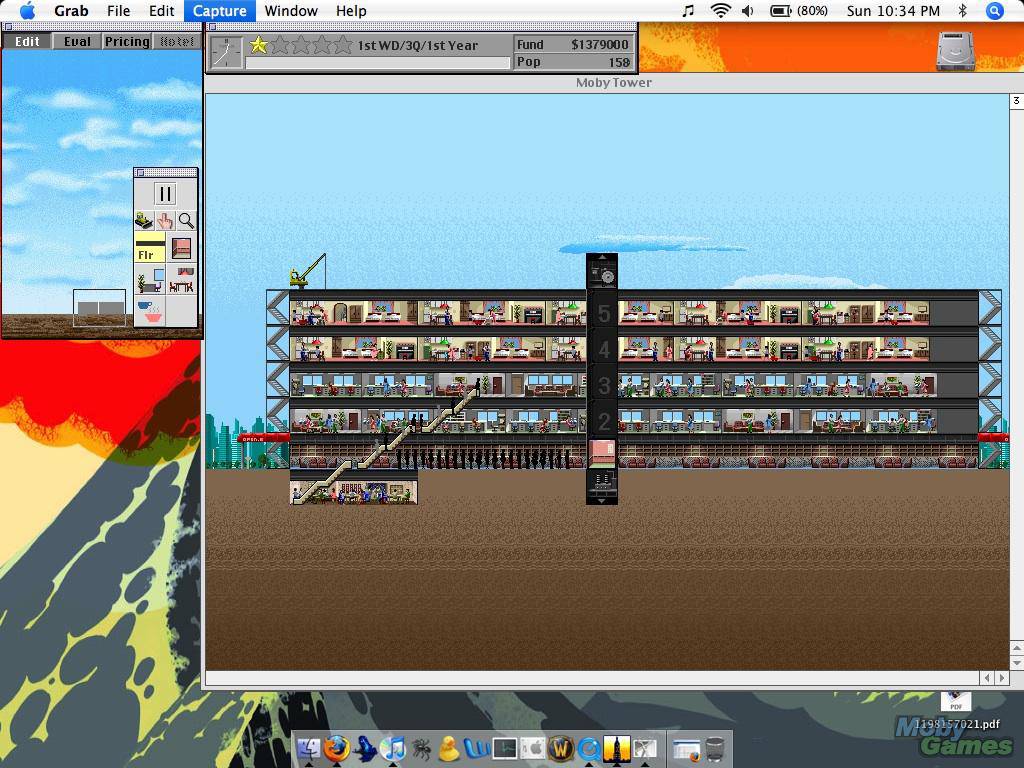Click the clock Sun 10:34 PM
This screenshot has height=768, width=1024.
point(893,10)
